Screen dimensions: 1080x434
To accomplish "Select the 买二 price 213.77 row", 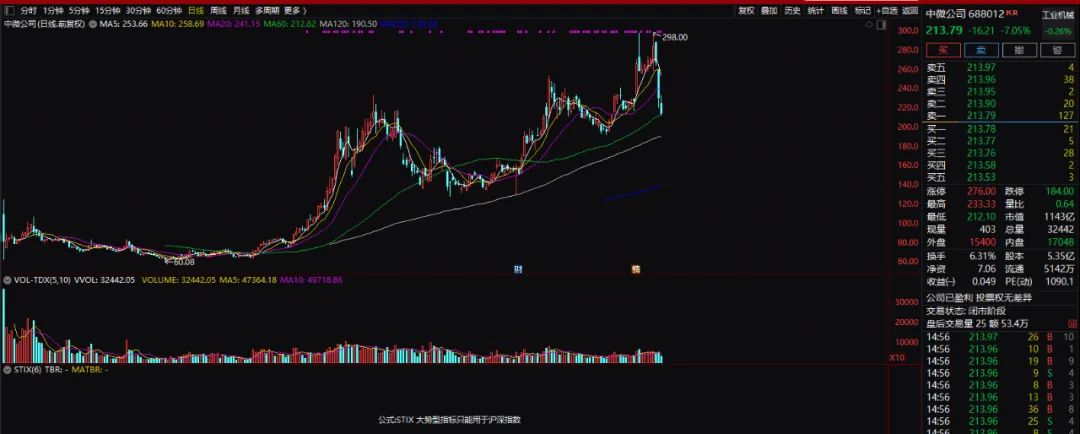I will pos(999,141).
